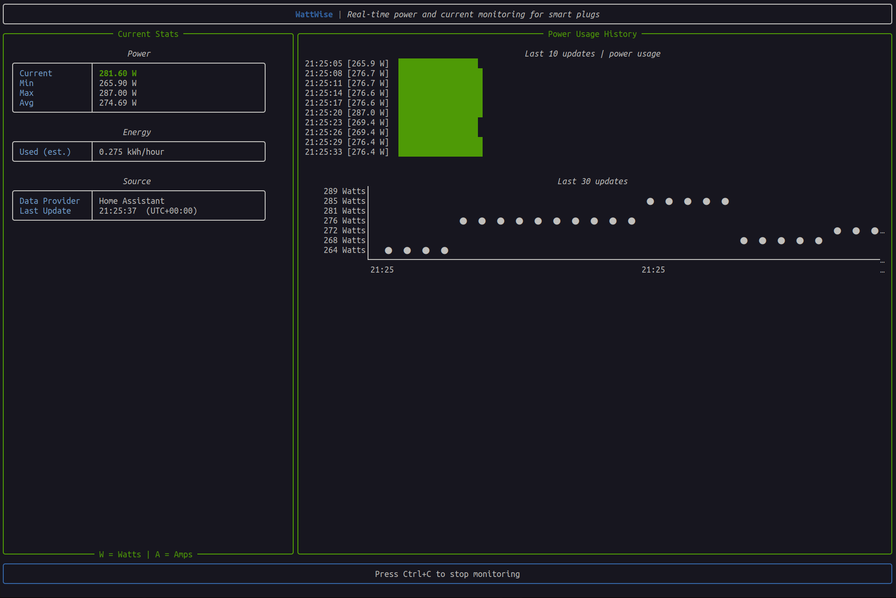Click the 21:25:20 [287.0 W] history entry
The image size is (896, 598).
347,113
